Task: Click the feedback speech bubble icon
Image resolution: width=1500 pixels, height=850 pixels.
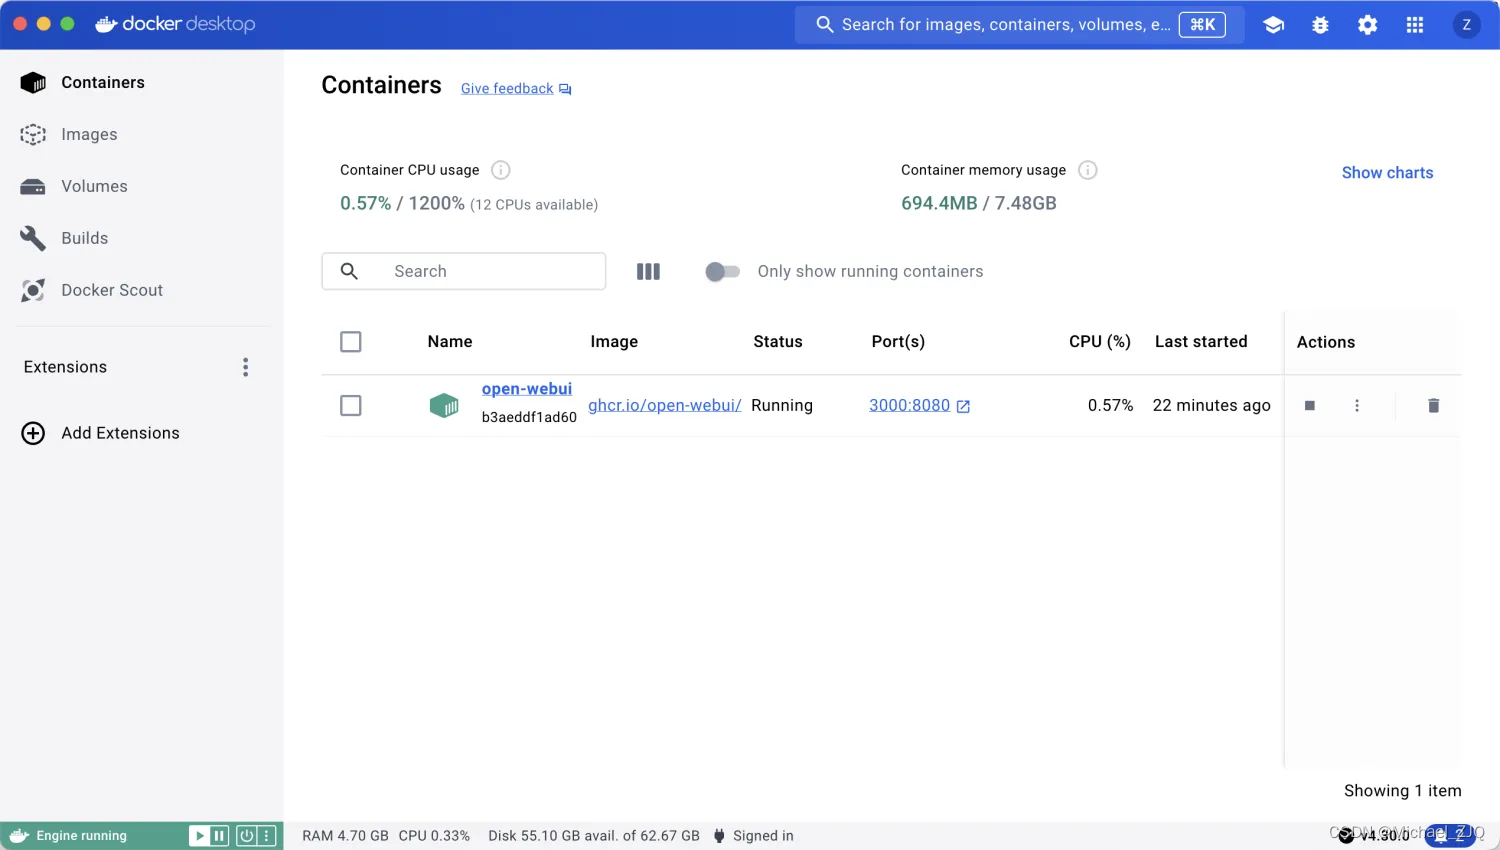Action: coord(565,89)
